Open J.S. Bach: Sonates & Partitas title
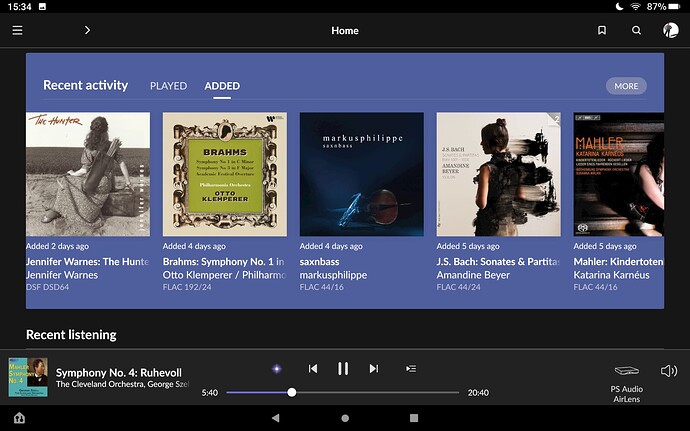 (x=498, y=262)
